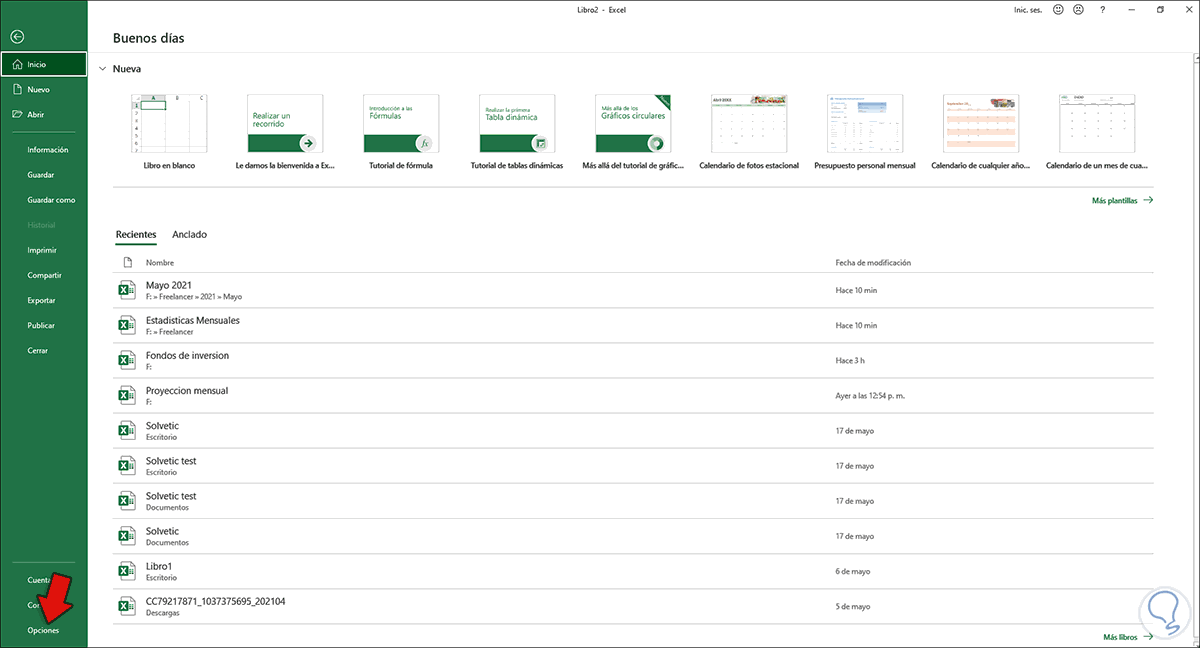This screenshot has width=1200, height=648.
Task: Select Presupuesto personal mensual template
Action: [864, 125]
